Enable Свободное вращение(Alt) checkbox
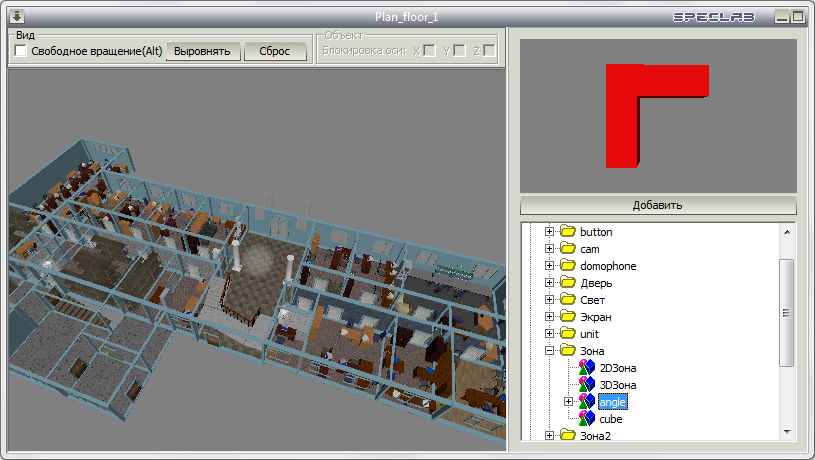The width and height of the screenshot is (815, 460). click(20, 51)
